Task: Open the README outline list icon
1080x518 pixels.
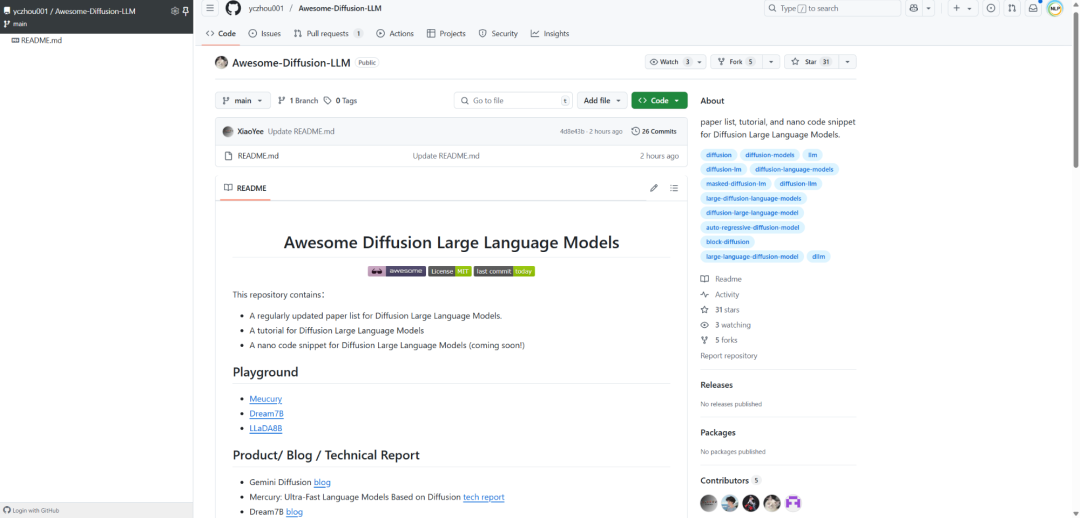Action: click(674, 188)
